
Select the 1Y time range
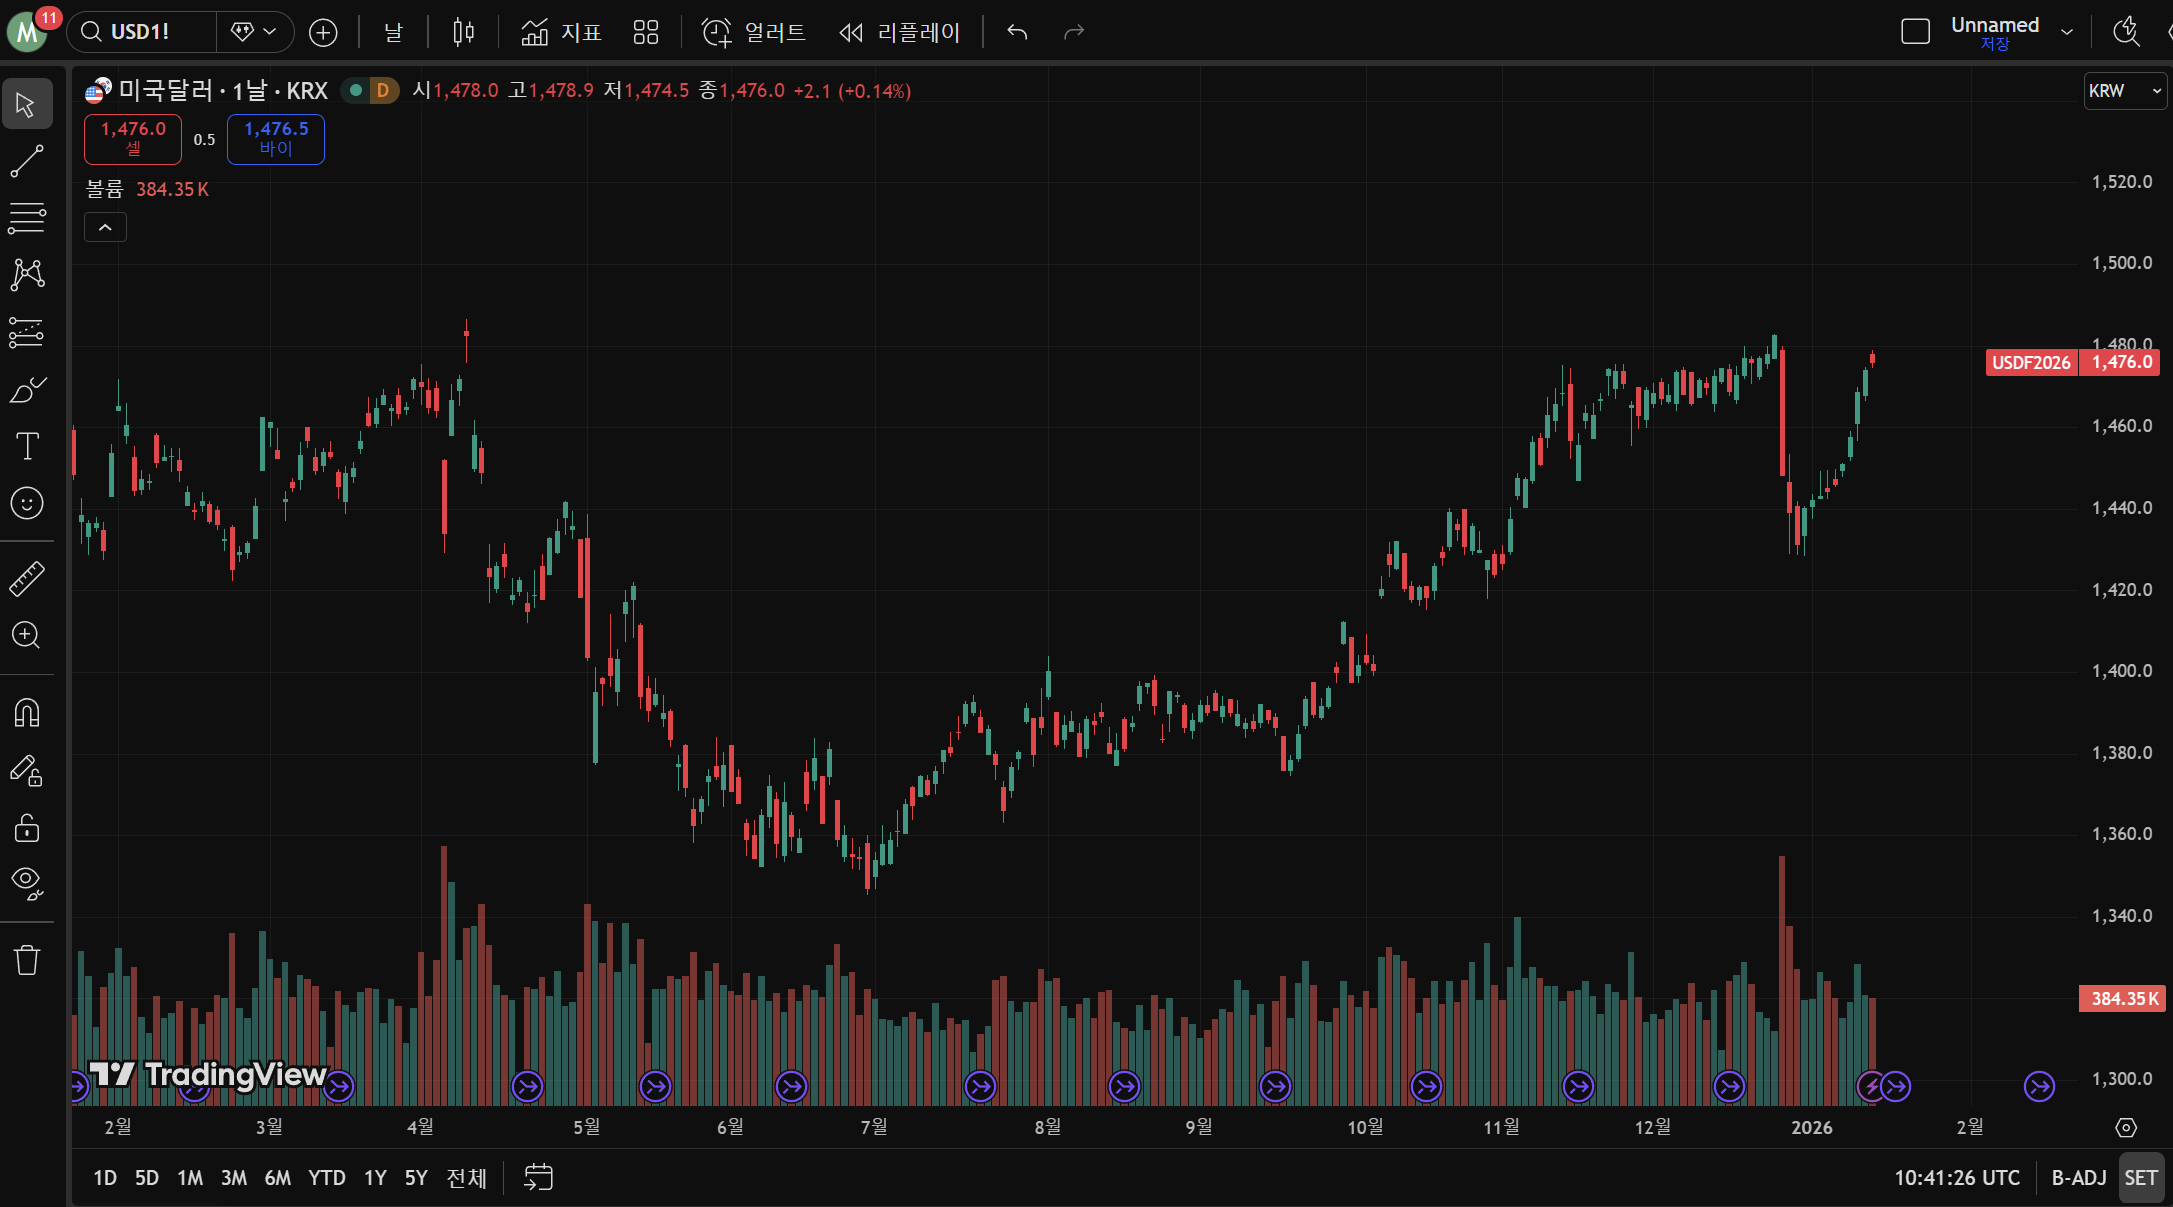click(x=375, y=1178)
